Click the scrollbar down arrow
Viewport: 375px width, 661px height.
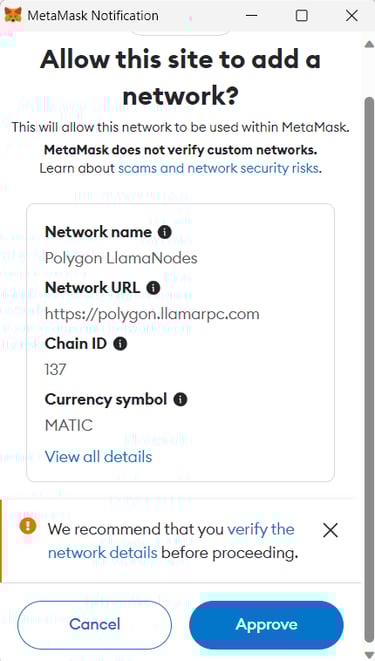tap(369, 655)
